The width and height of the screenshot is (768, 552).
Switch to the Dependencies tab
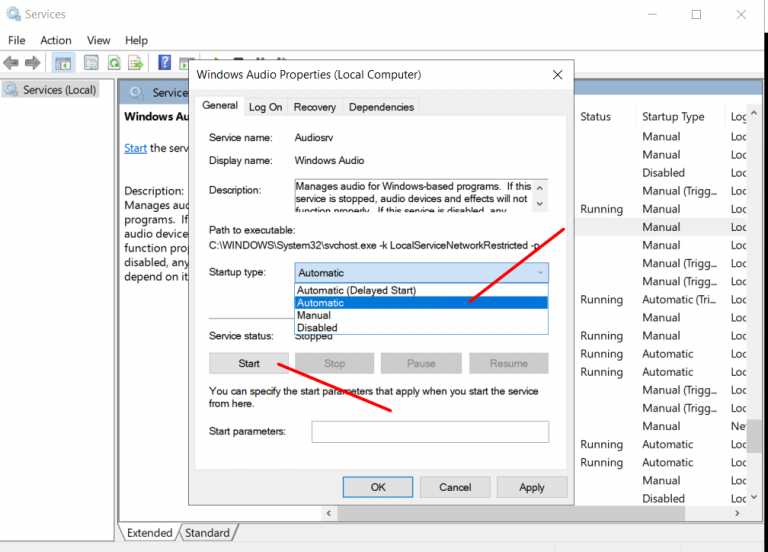point(382,107)
